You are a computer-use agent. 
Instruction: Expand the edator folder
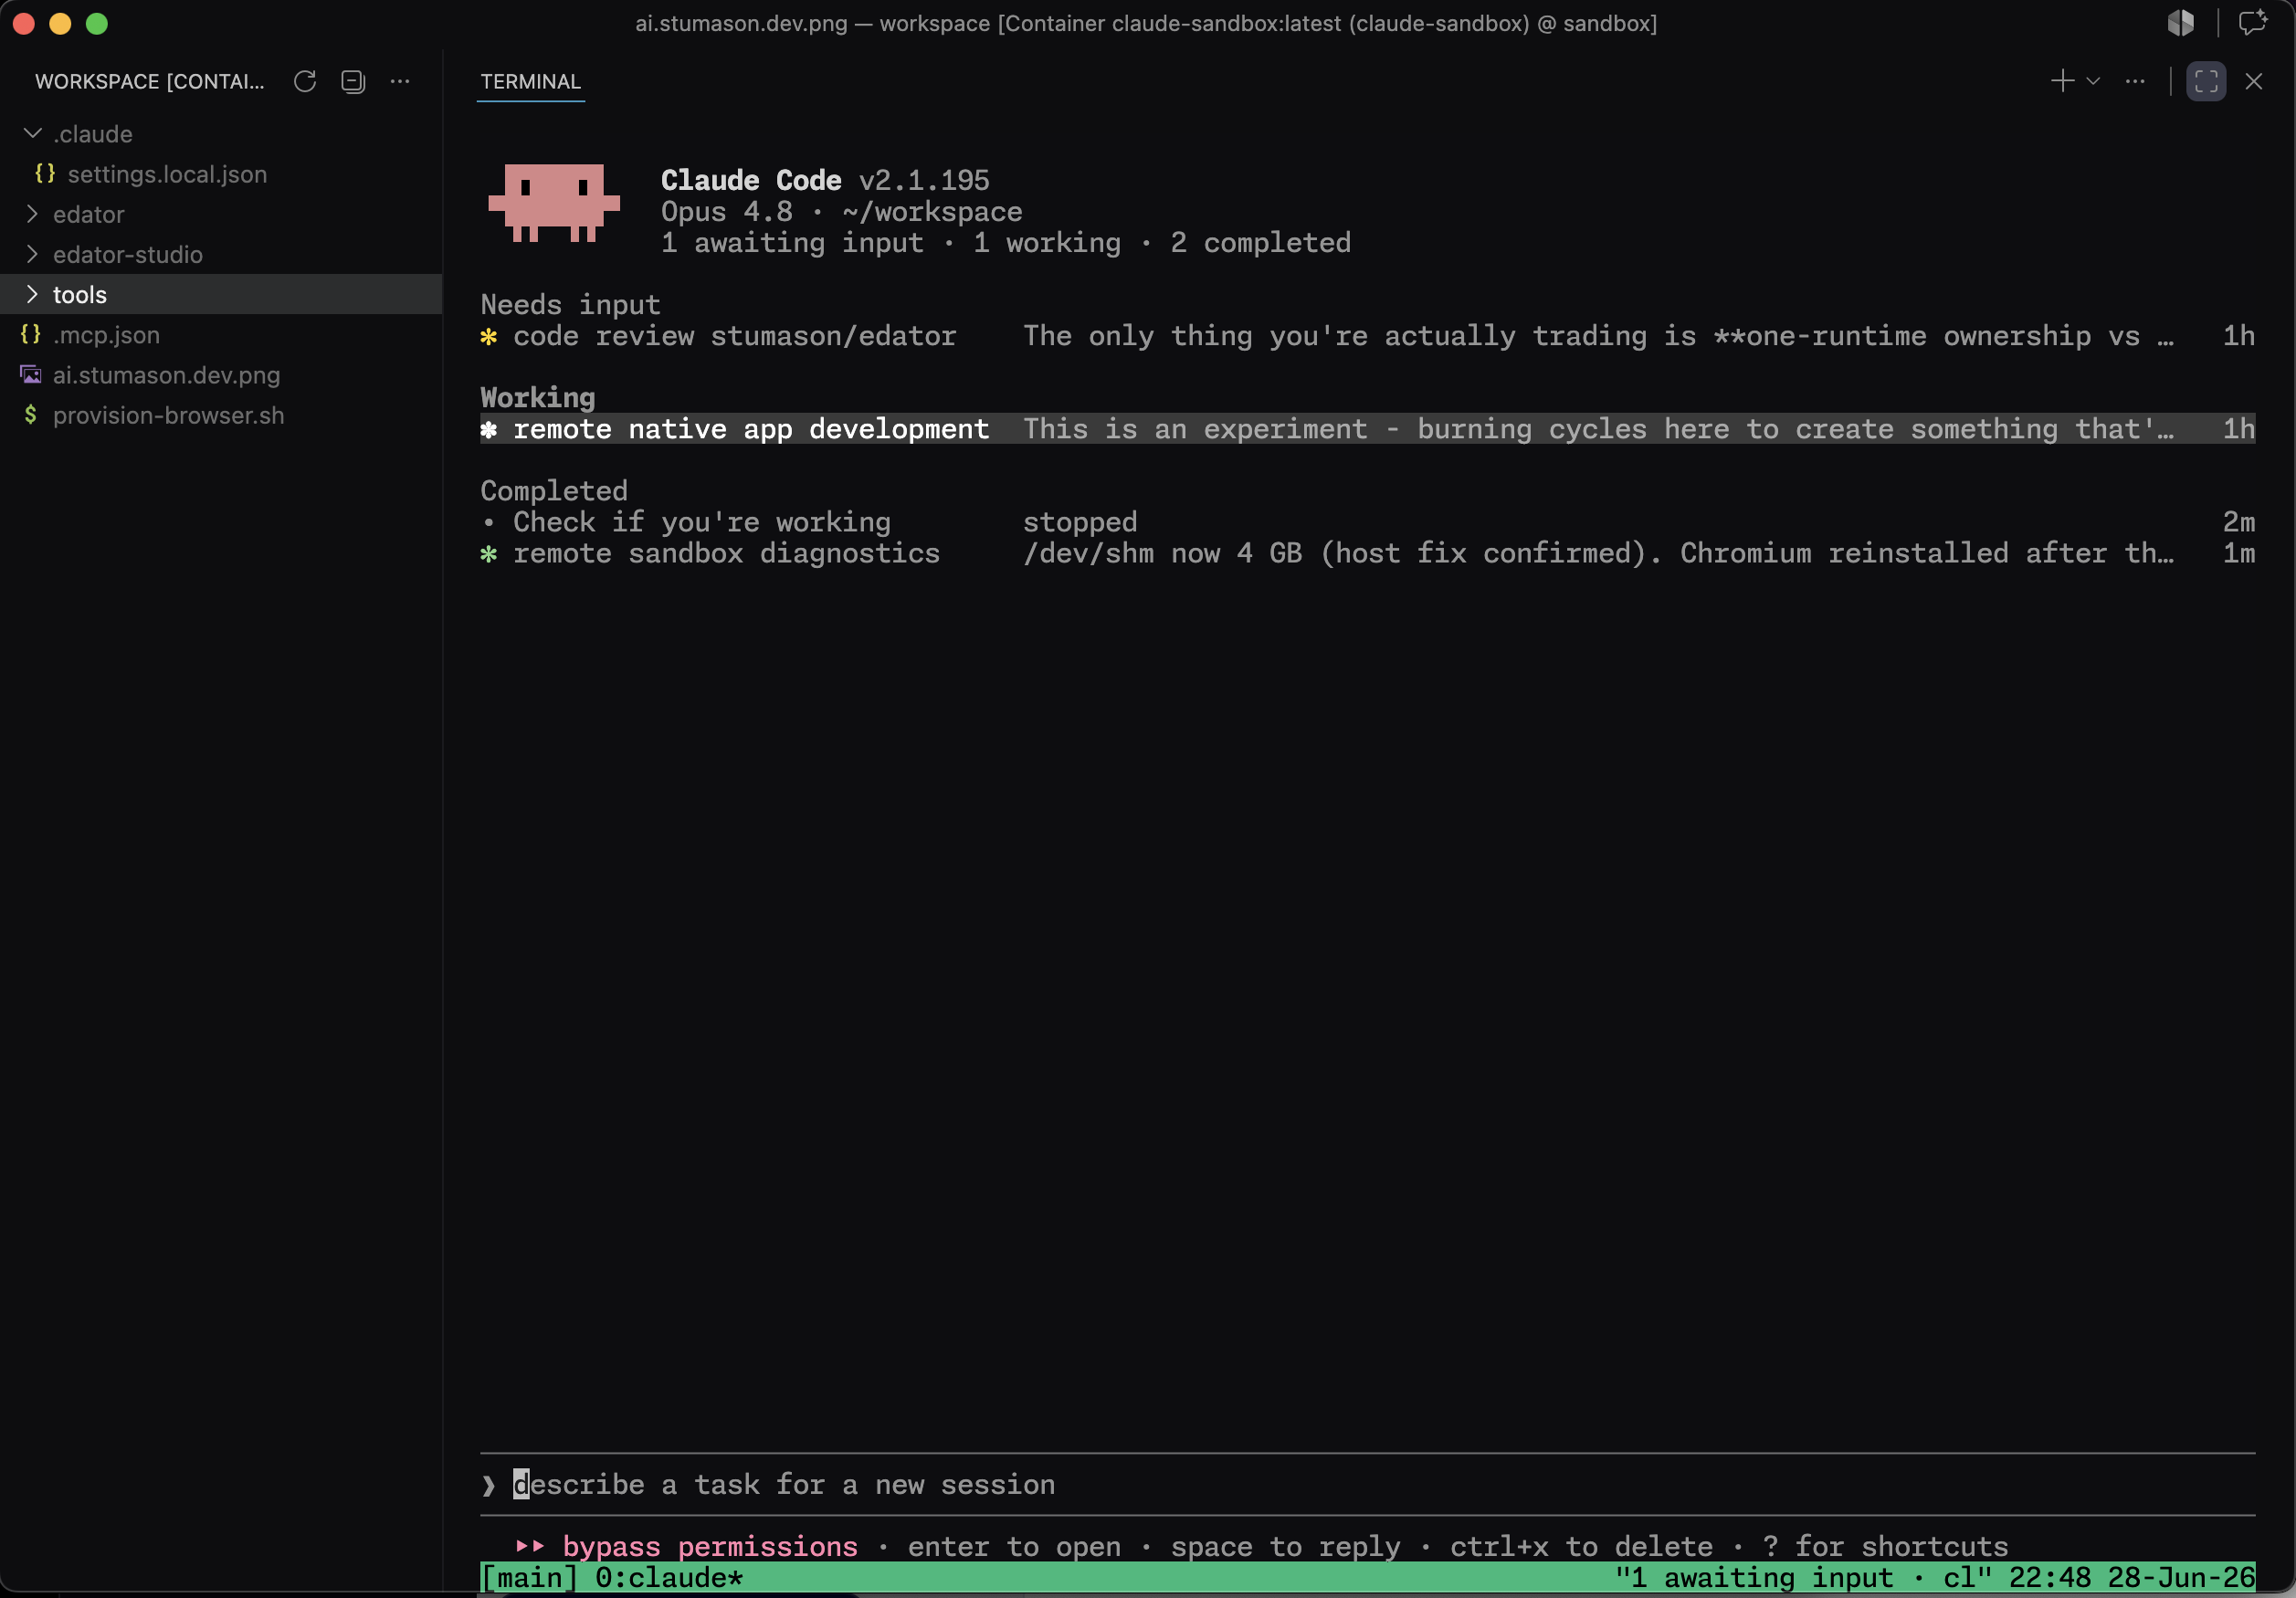(x=221, y=214)
